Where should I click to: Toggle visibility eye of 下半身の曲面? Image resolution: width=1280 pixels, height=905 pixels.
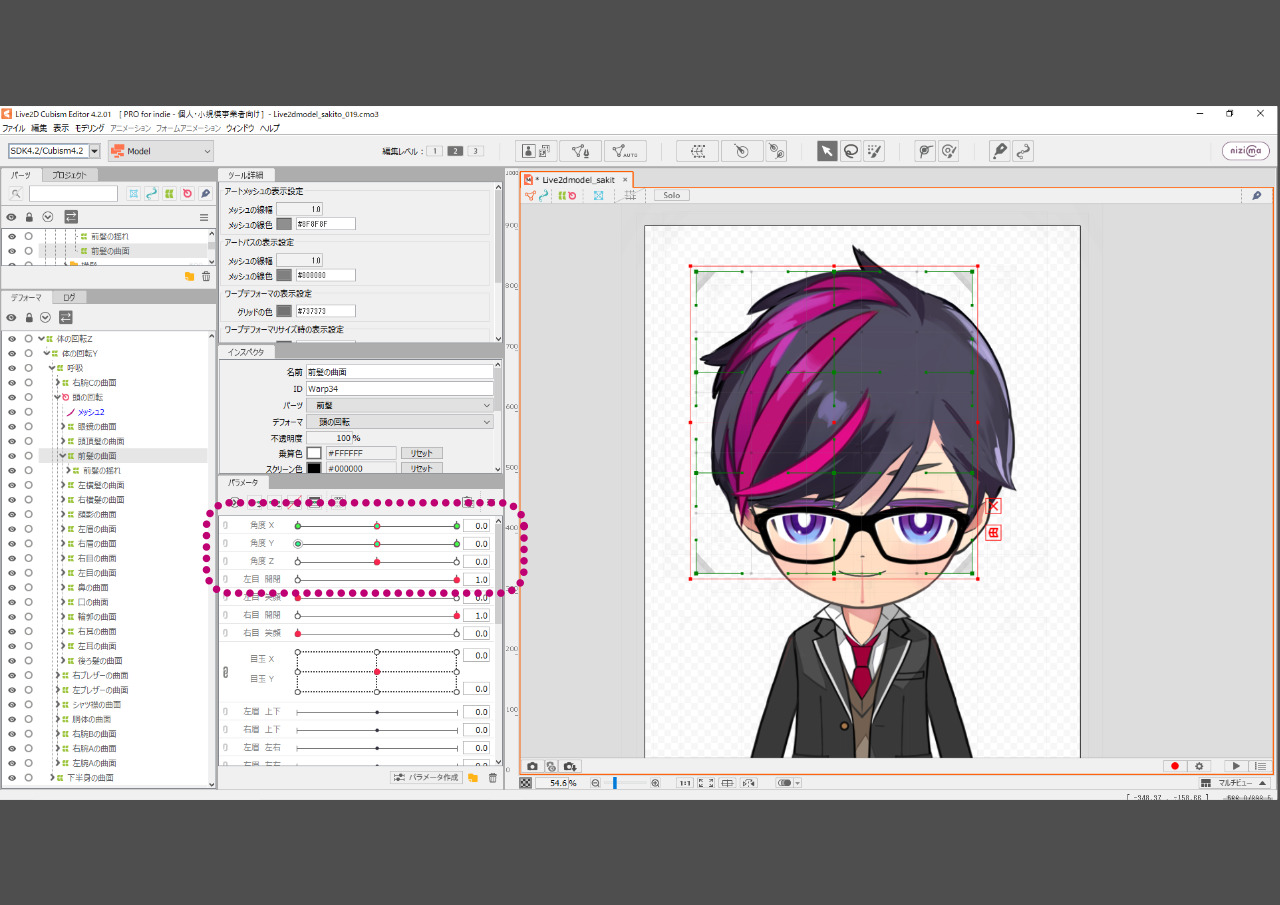pos(12,777)
